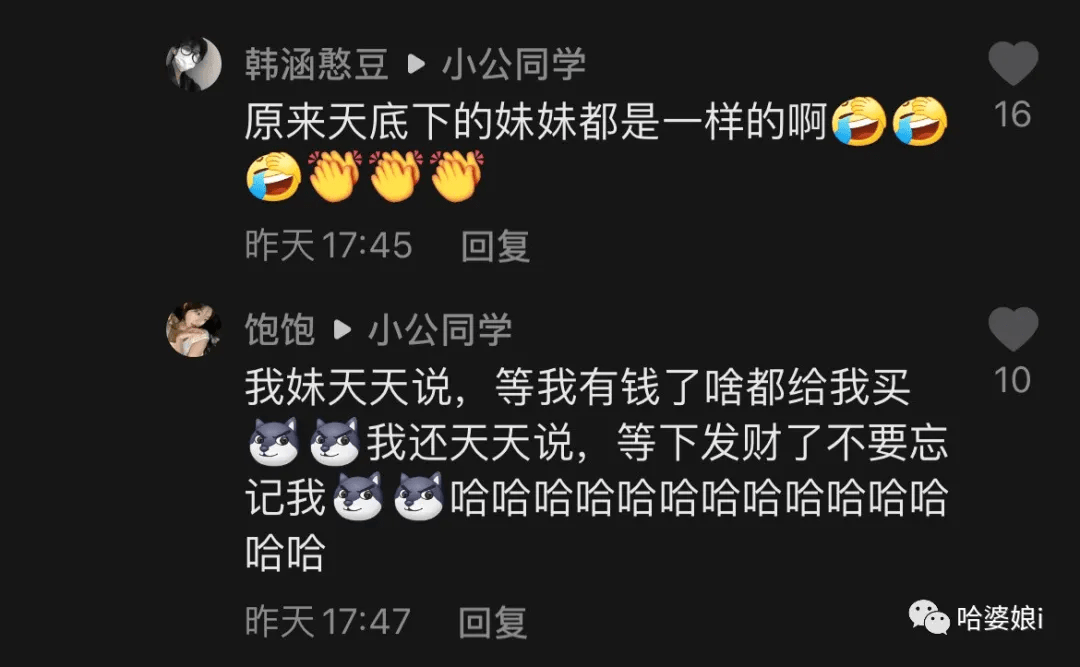Screen dimensions: 1080x667
Task: Click the first husky emoji before 我还天天说
Action: pos(274,441)
